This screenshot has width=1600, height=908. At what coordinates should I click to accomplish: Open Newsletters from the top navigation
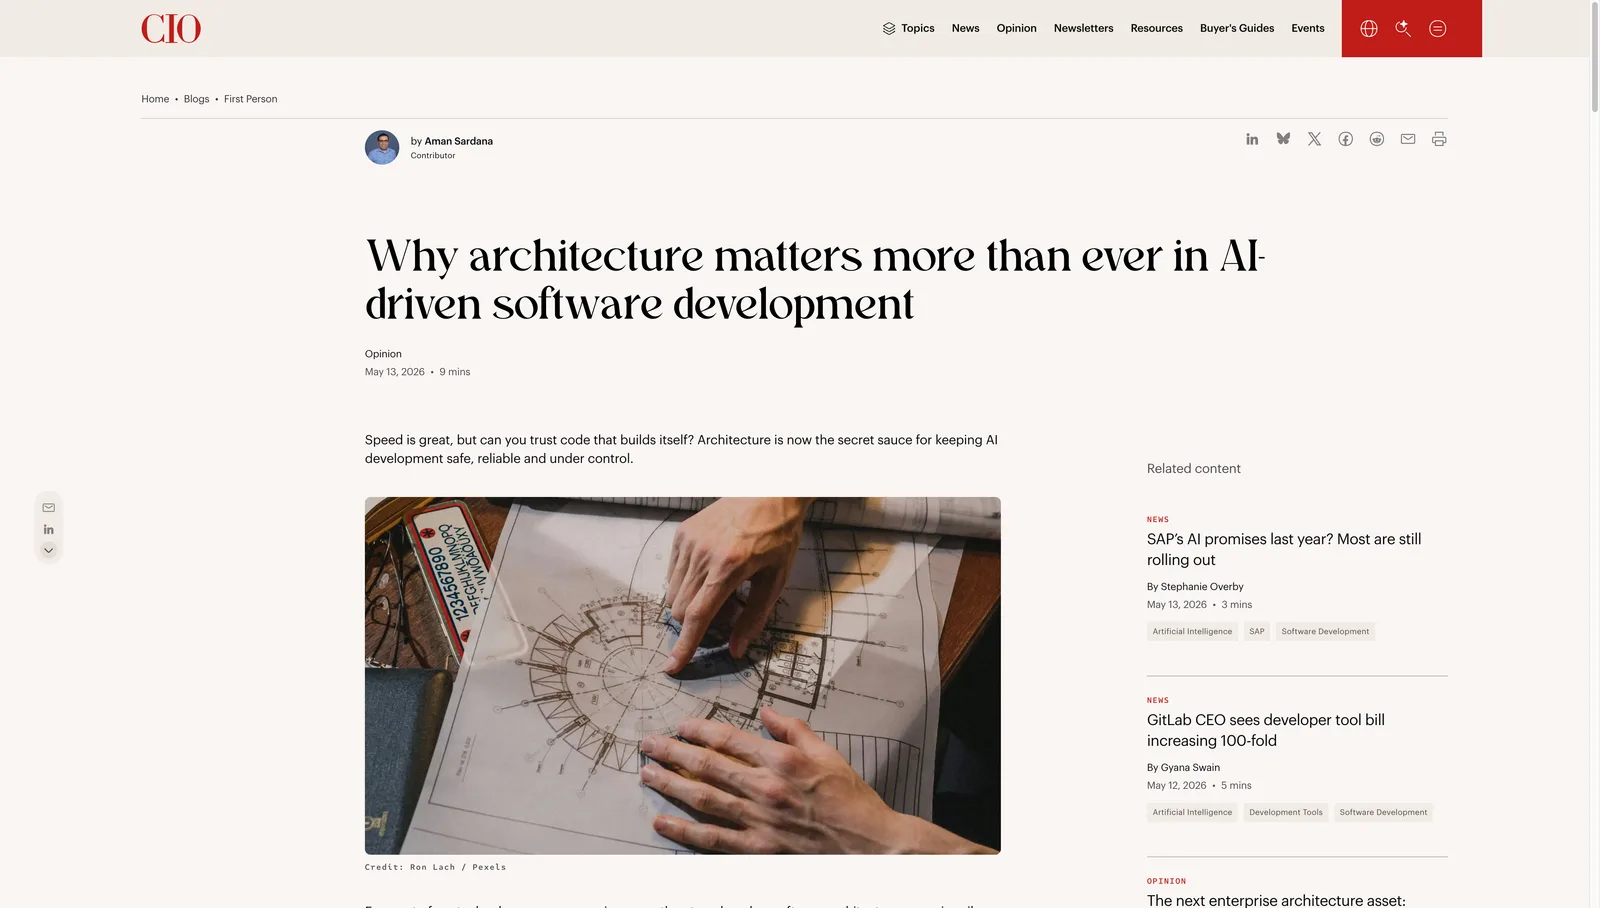coord(1083,28)
